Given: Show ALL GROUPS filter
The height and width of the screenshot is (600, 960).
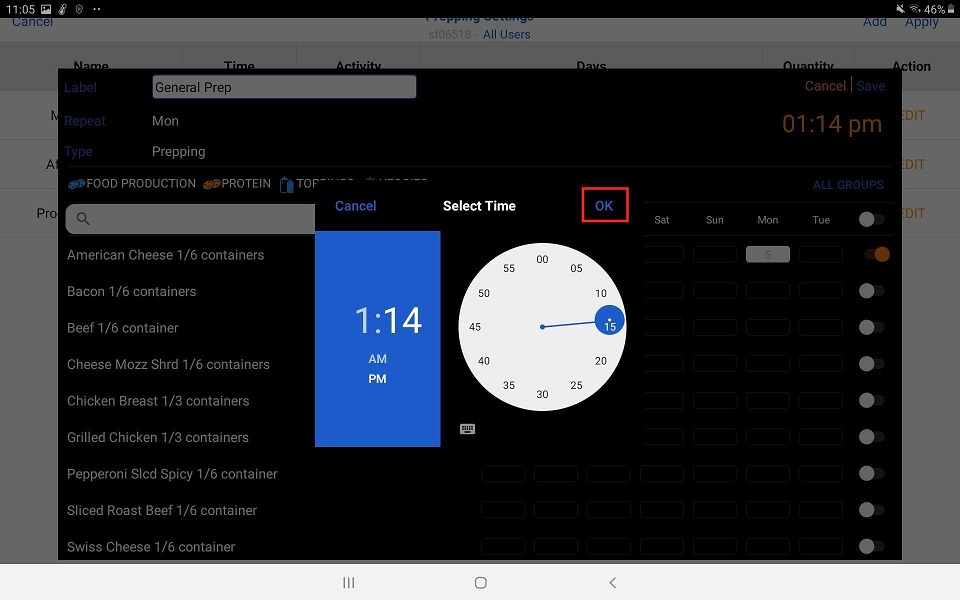Looking at the screenshot, I should coord(848,185).
